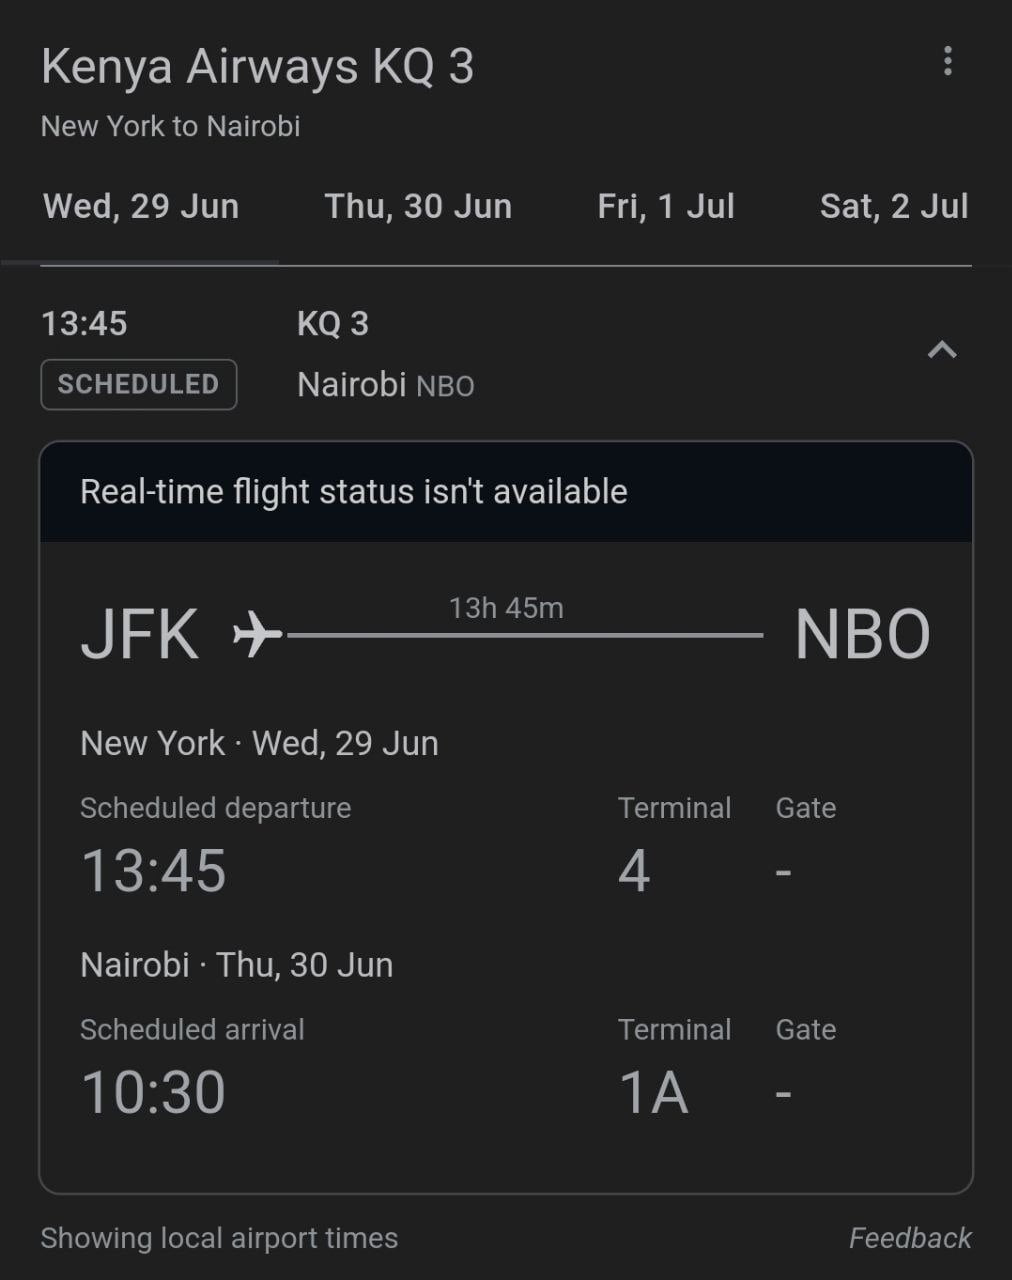Click the Real-time flight status banner

coord(354,492)
